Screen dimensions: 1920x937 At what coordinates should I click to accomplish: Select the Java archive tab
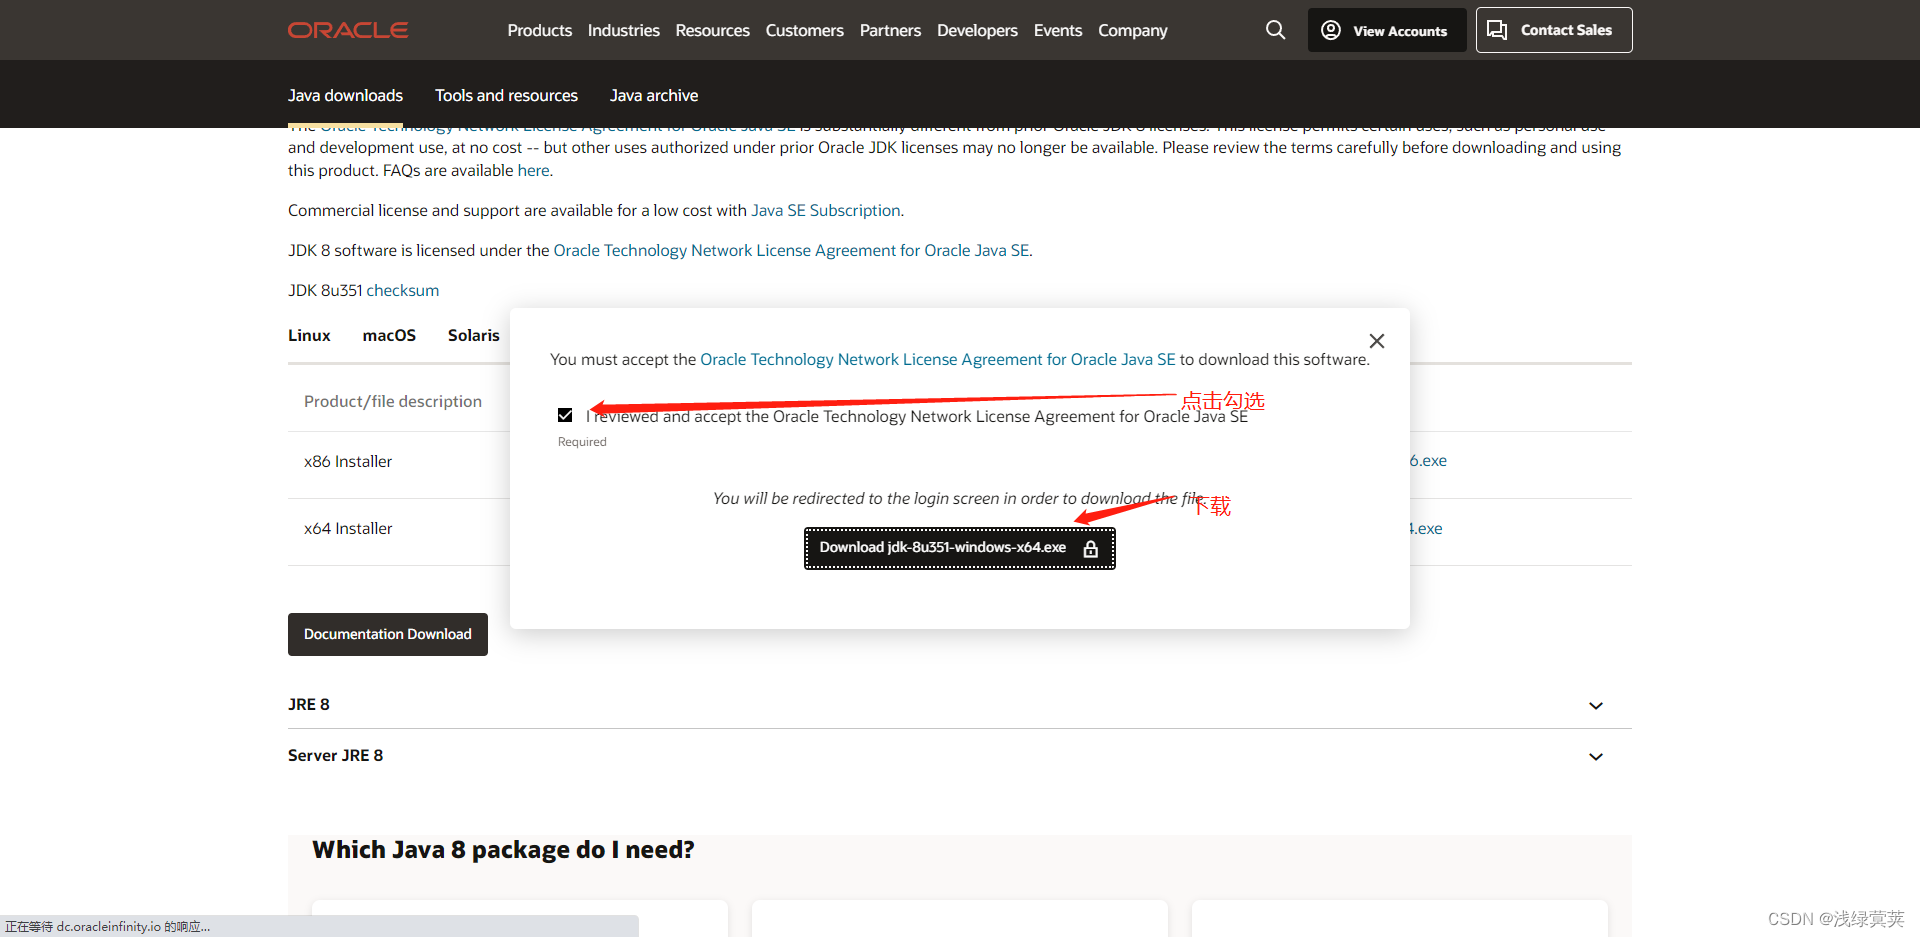654,95
